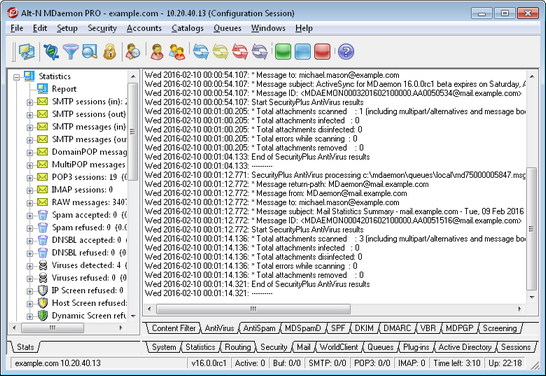The image size is (546, 376).
Task: Click the log pane vertical scrollbar down arrow
Action: (x=532, y=297)
